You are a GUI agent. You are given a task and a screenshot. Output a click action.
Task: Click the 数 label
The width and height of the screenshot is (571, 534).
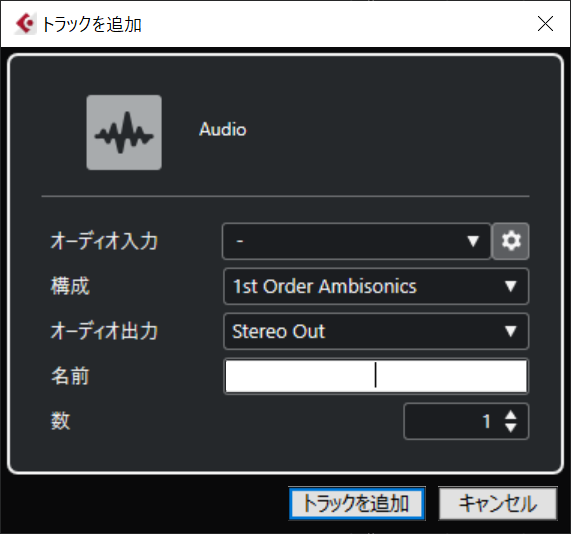(60, 421)
